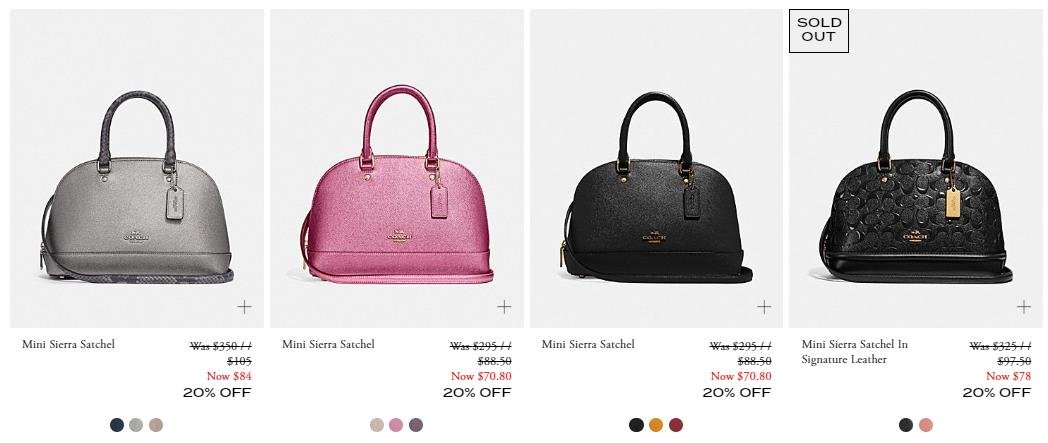Image resolution: width=1048 pixels, height=443 pixels.
Task: Choose the orange swatch for the third satchel
Action: [656, 425]
